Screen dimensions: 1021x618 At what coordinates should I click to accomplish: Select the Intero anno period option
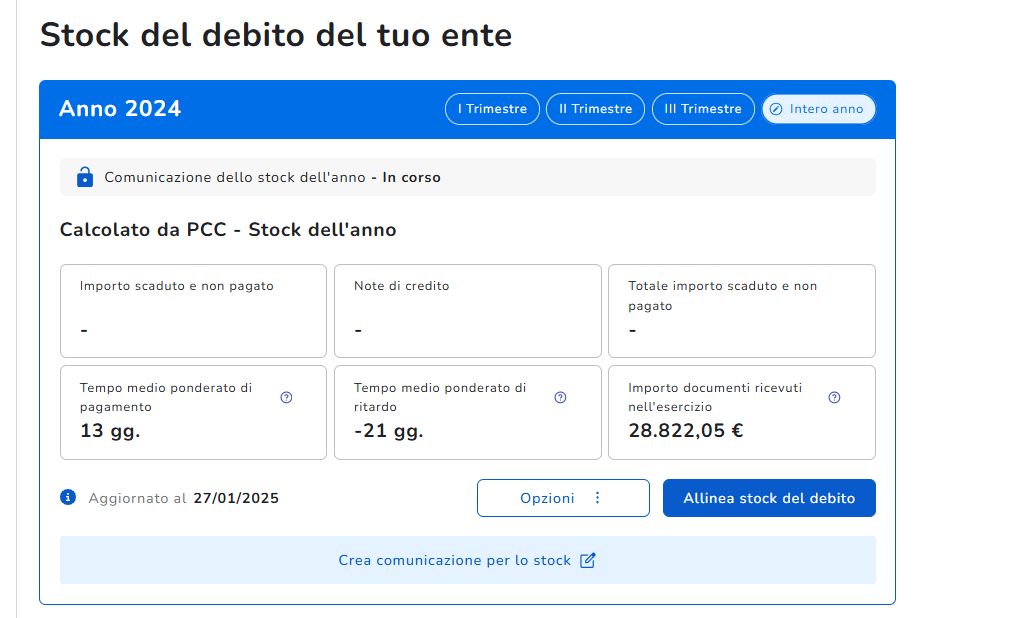(818, 109)
